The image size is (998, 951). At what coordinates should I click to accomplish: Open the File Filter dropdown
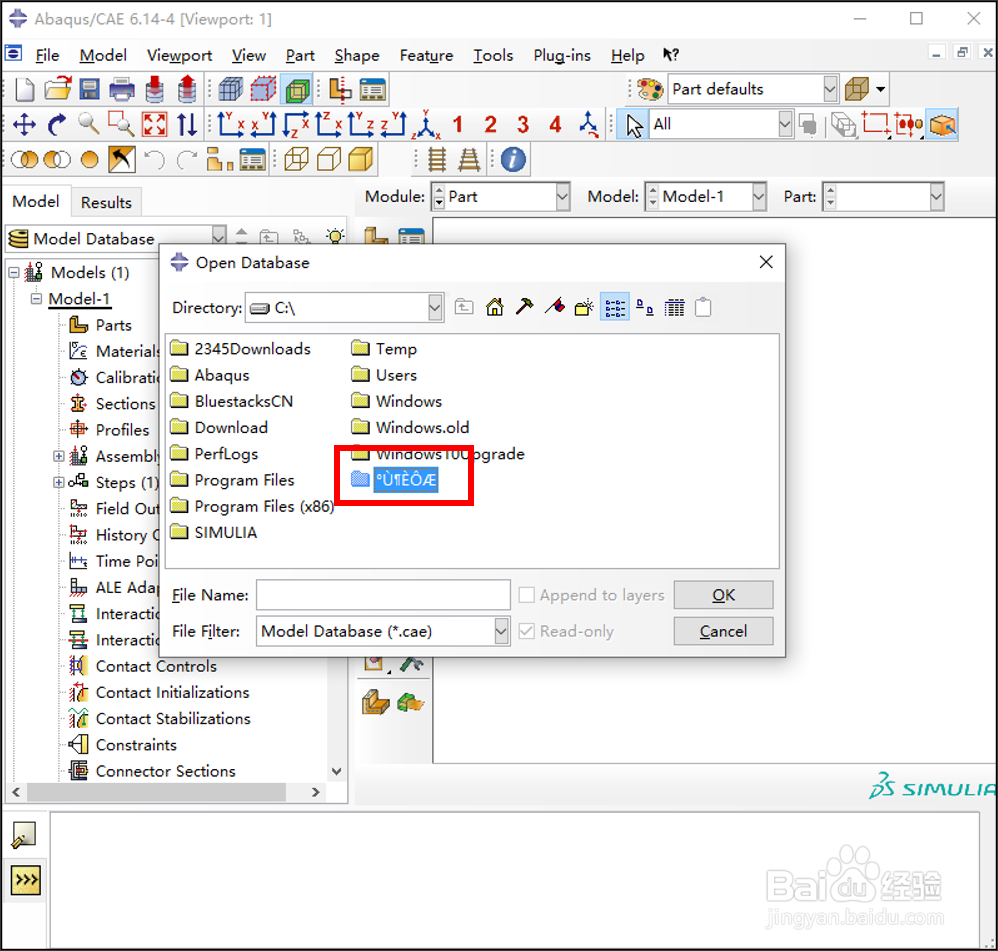point(501,631)
